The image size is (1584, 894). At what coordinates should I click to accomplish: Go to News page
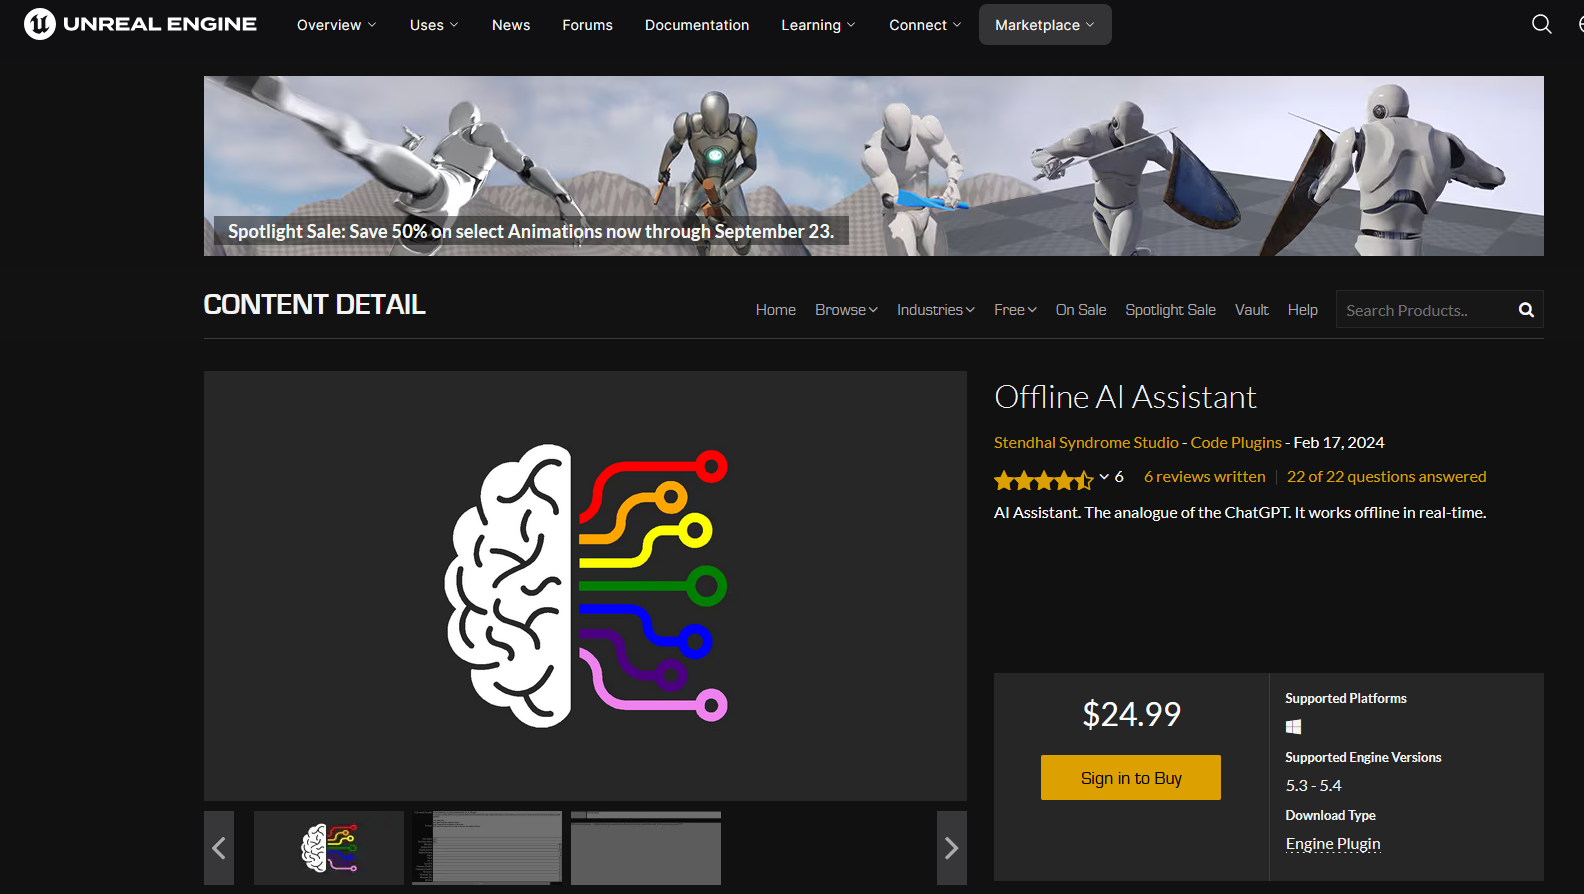point(511,25)
